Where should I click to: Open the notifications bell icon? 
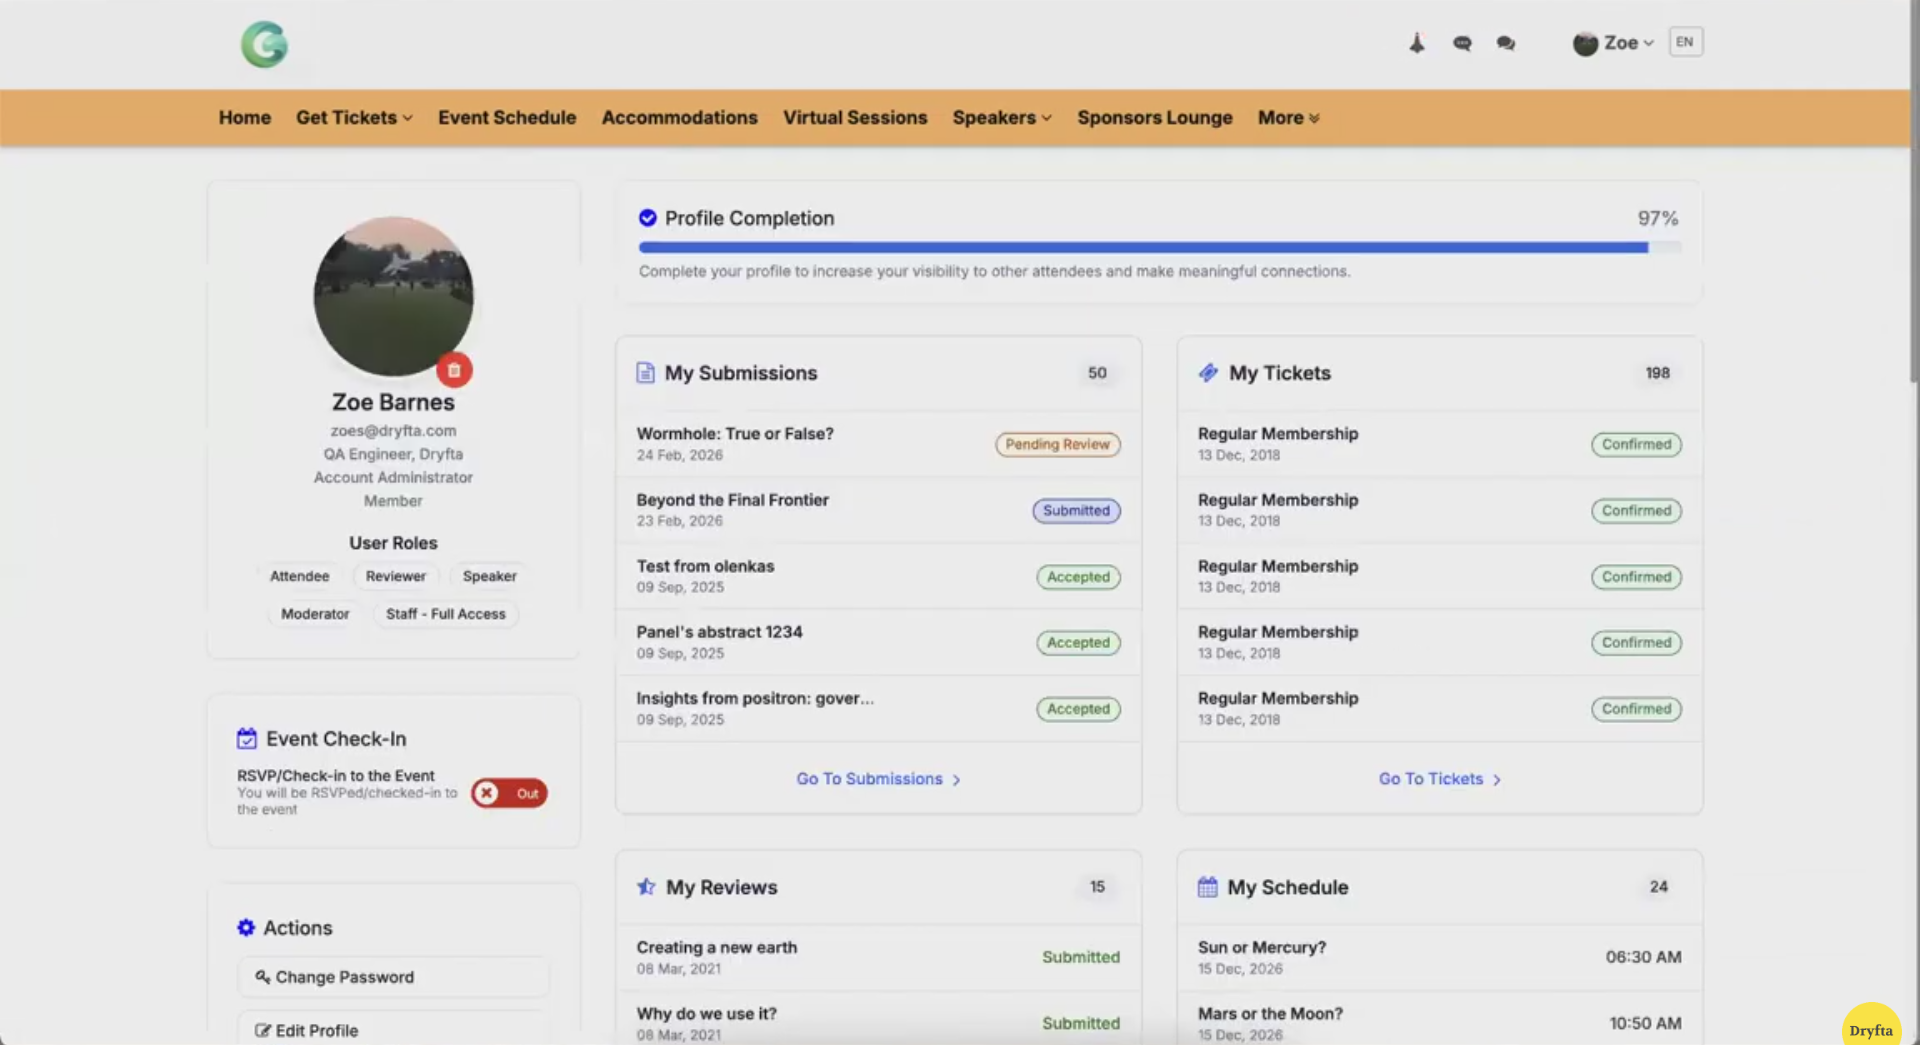[1416, 43]
